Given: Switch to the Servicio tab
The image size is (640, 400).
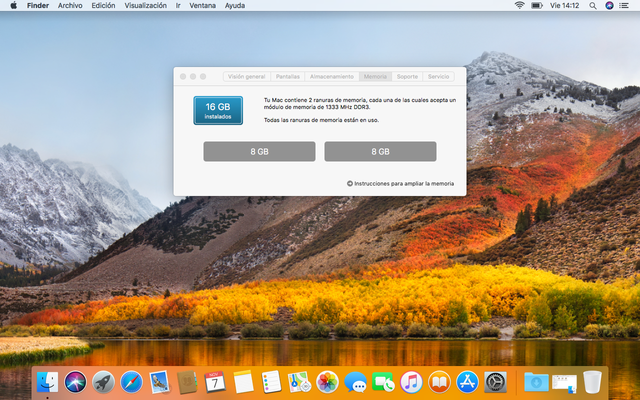Looking at the screenshot, I should [438, 76].
